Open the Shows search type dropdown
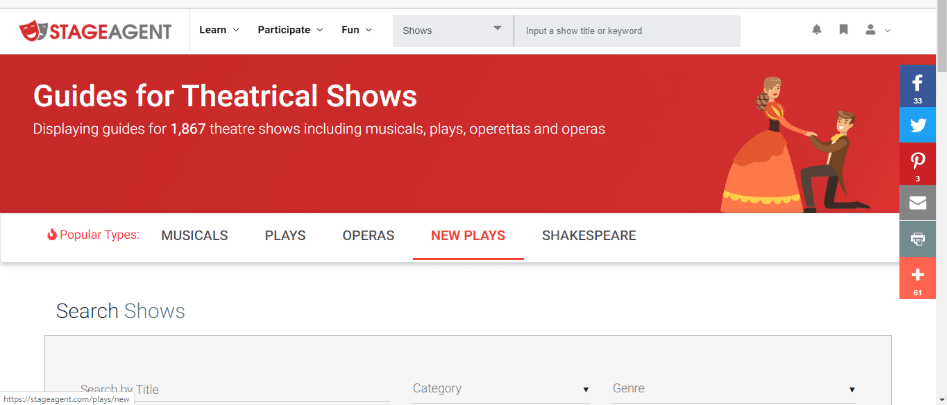The image size is (947, 405). (453, 31)
